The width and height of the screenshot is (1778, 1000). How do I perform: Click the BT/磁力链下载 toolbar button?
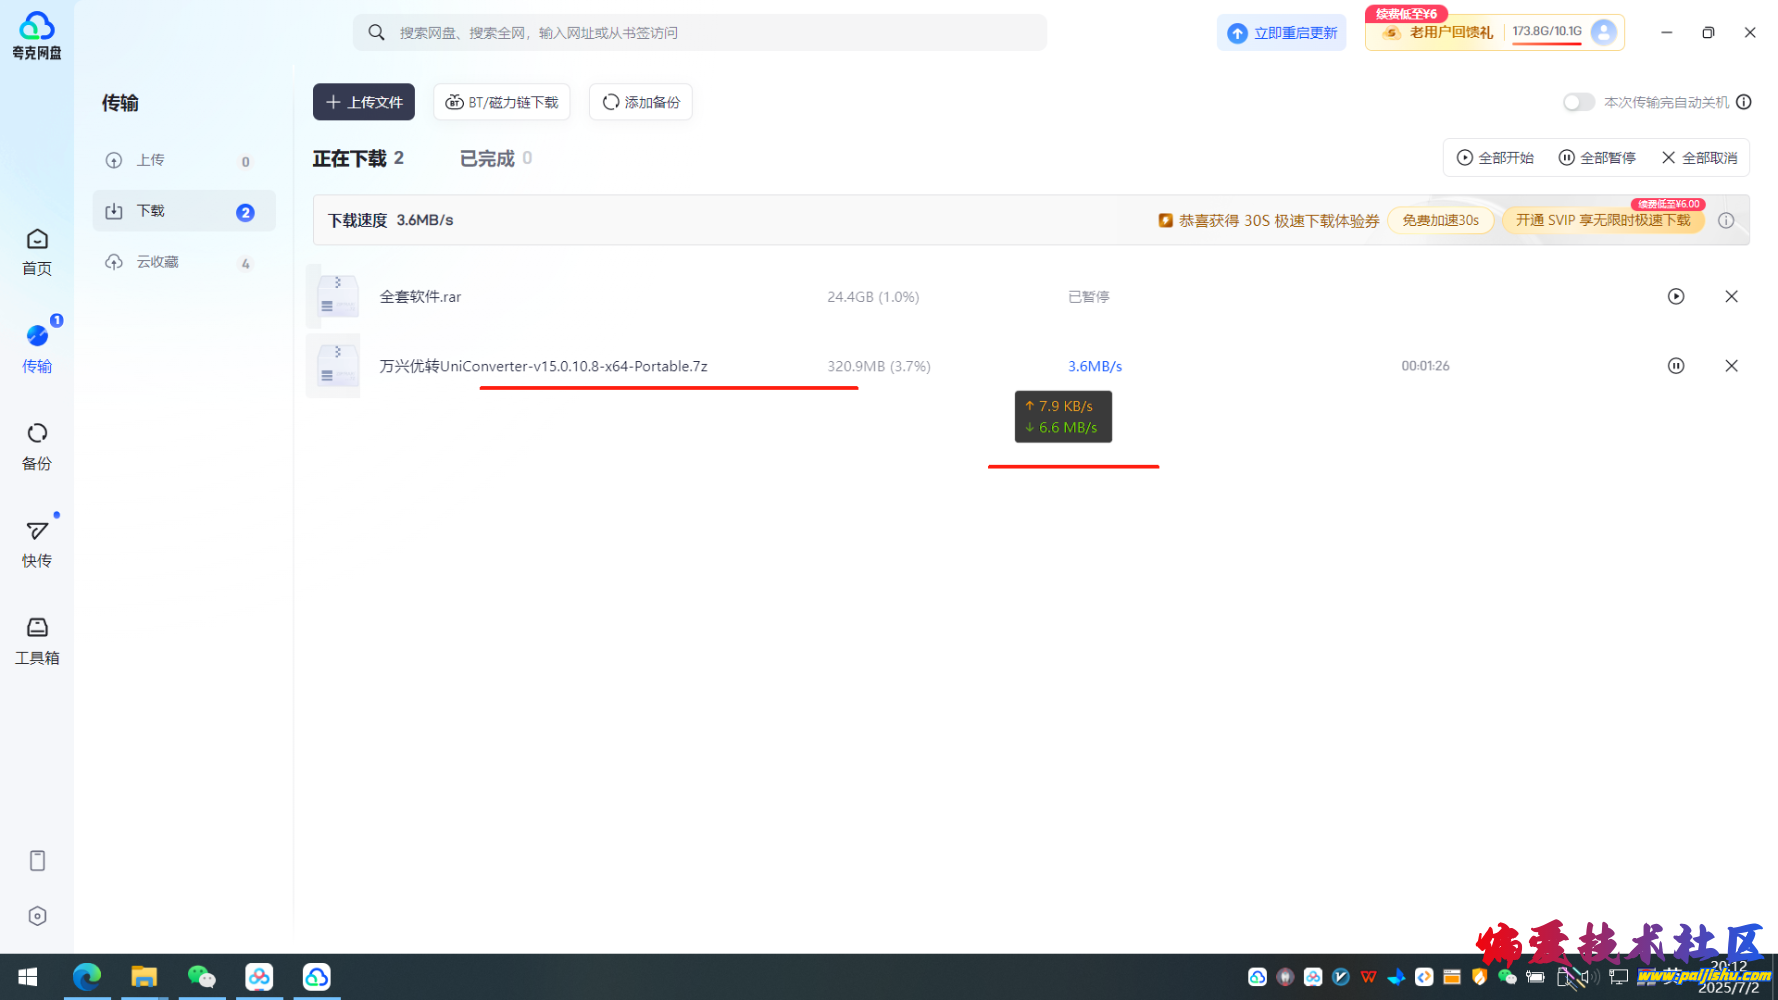(x=501, y=101)
